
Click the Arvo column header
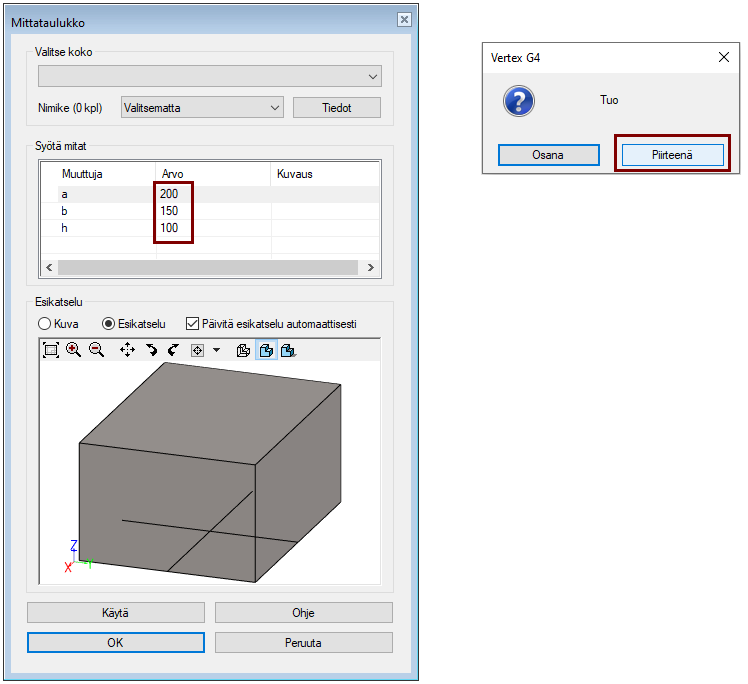point(212,174)
